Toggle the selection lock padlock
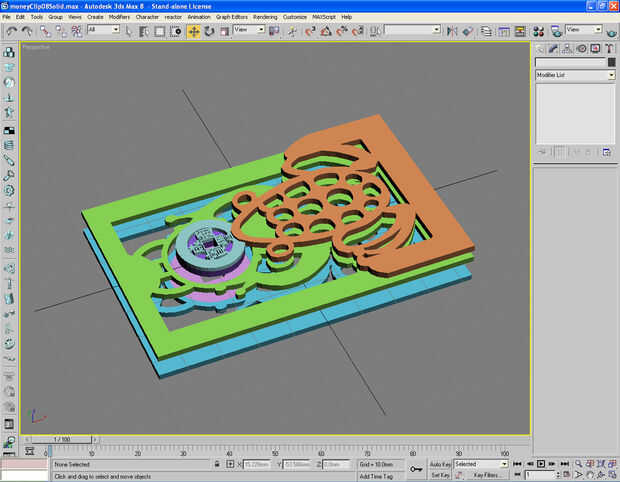 click(x=216, y=464)
